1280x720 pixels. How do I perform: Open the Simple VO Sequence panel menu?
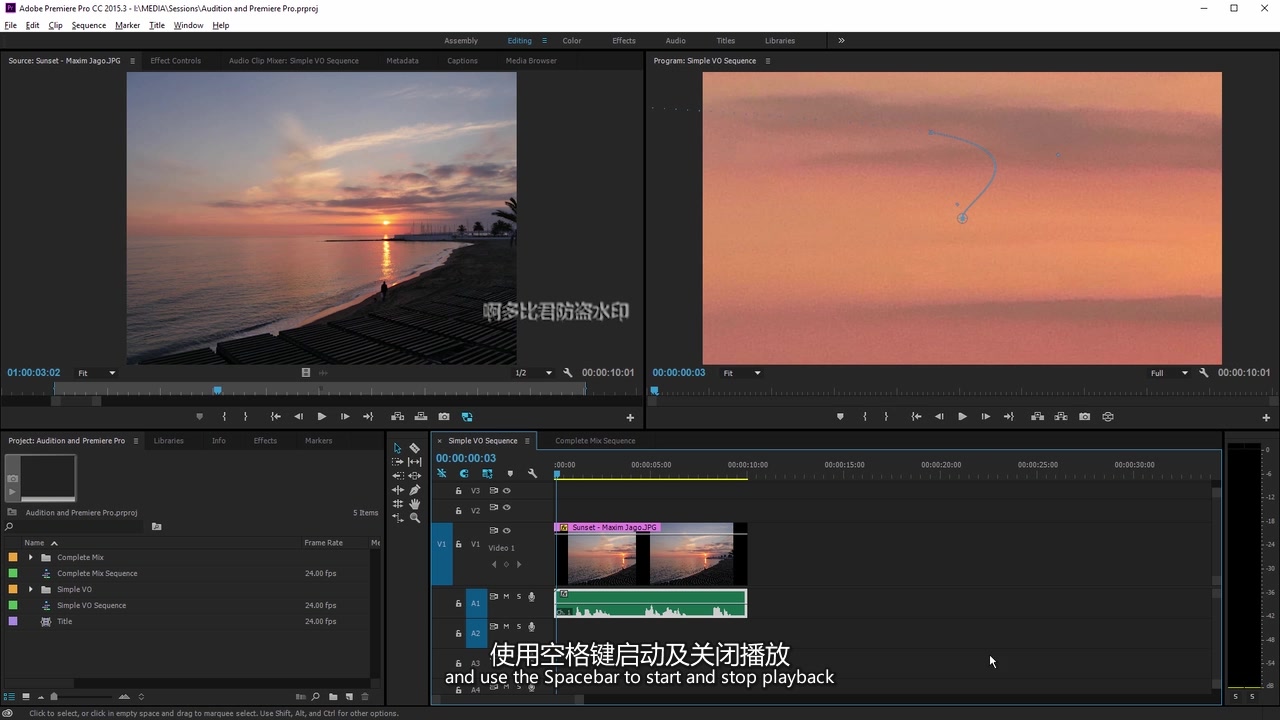click(527, 440)
